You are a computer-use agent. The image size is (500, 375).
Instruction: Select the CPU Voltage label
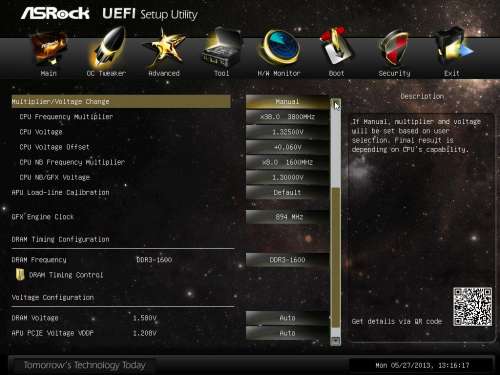pyautogui.click(x=41, y=132)
